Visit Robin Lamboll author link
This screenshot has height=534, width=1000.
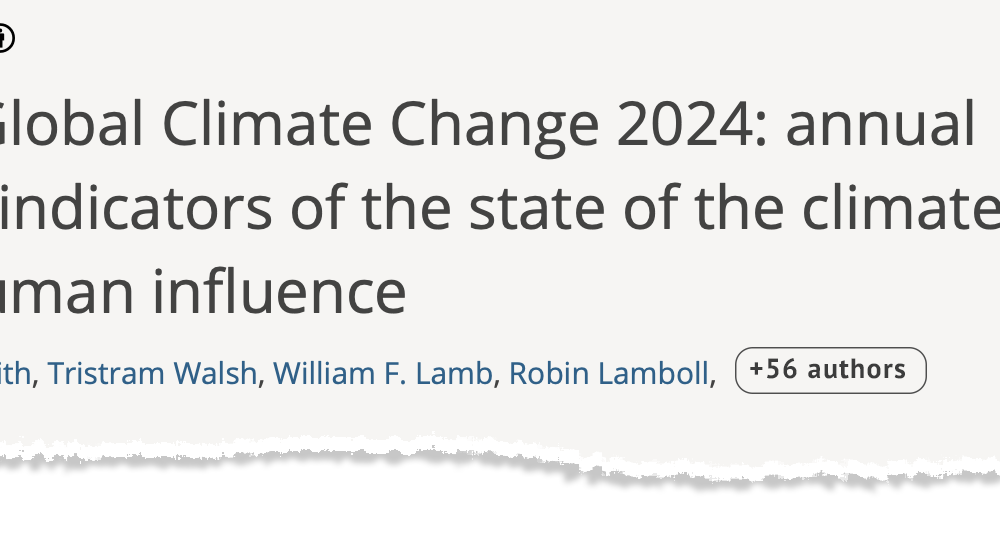[x=609, y=373]
